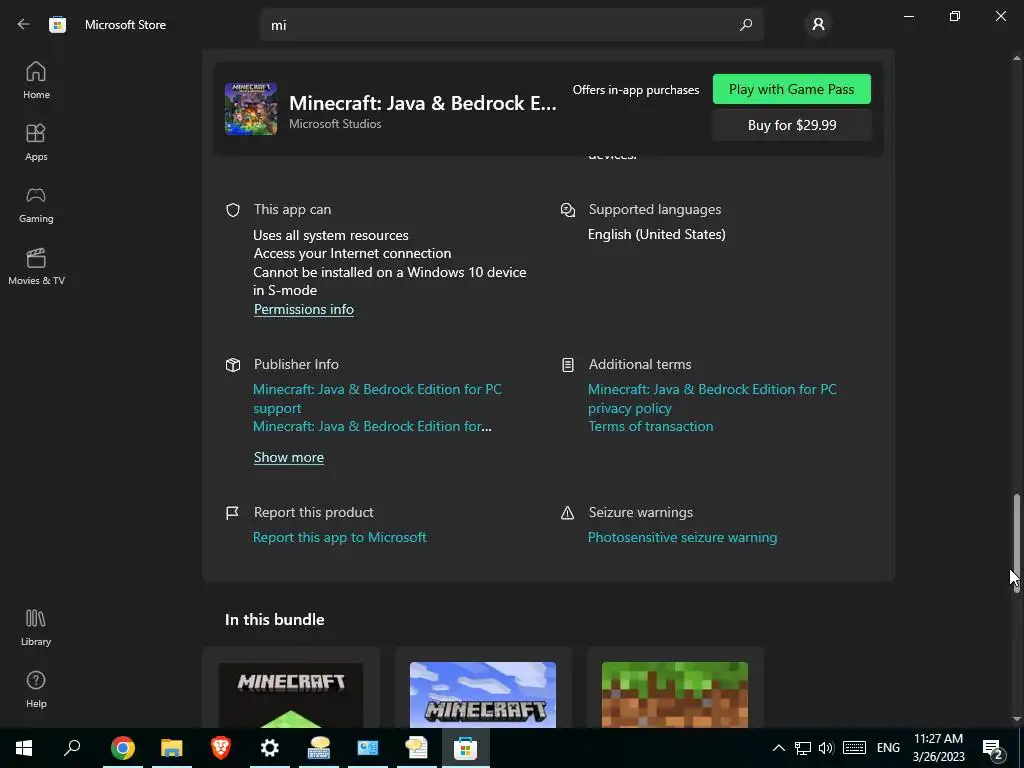Open Home in the sidebar
This screenshot has height=768, width=1024.
[x=36, y=80]
